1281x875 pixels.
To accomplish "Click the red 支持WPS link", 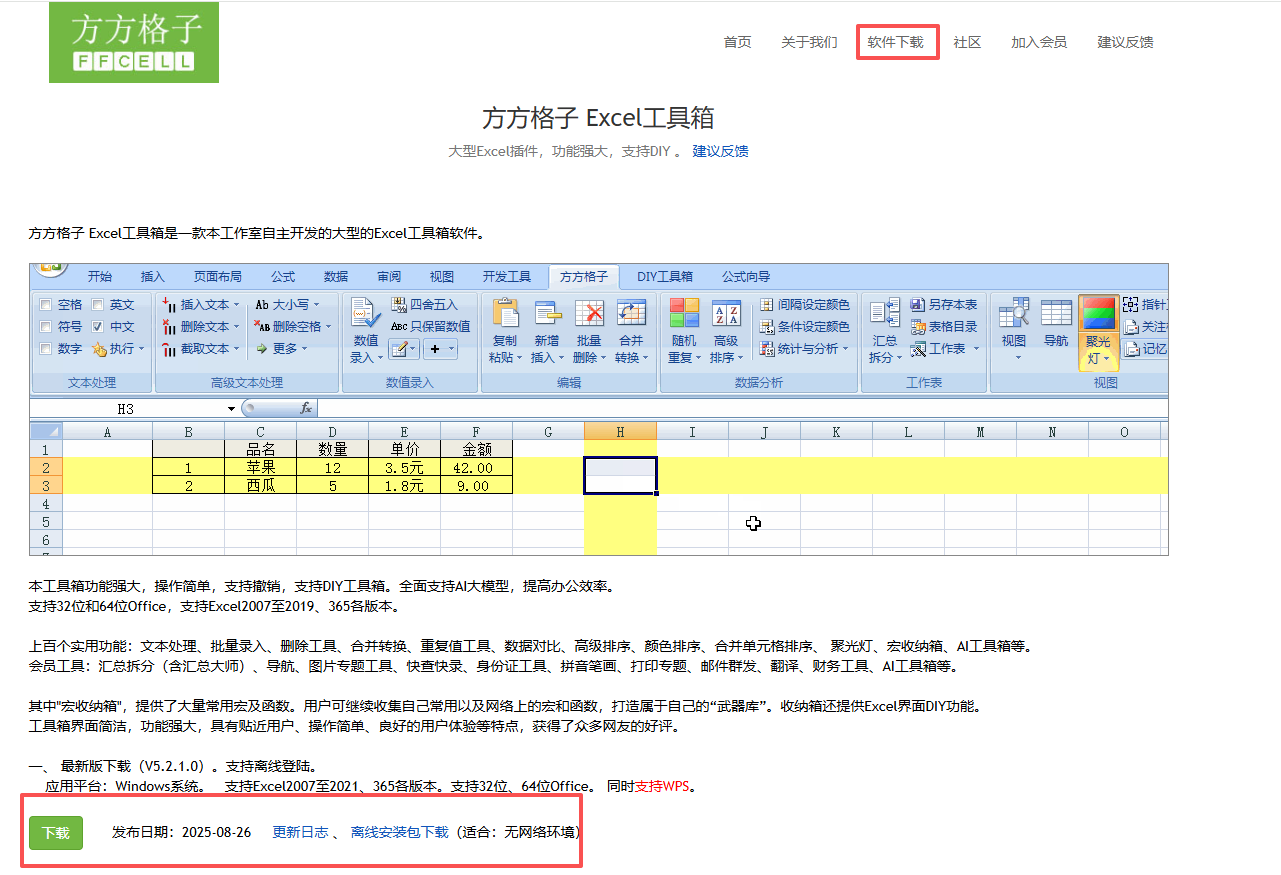I will tap(663, 786).
